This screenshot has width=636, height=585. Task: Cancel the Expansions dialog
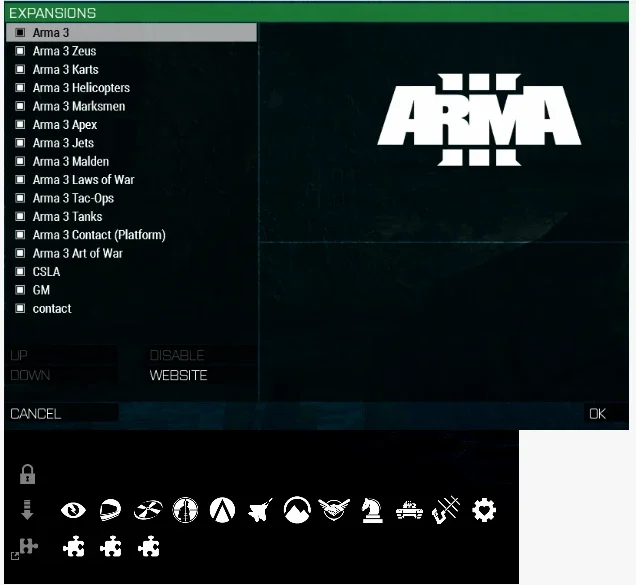point(61,414)
